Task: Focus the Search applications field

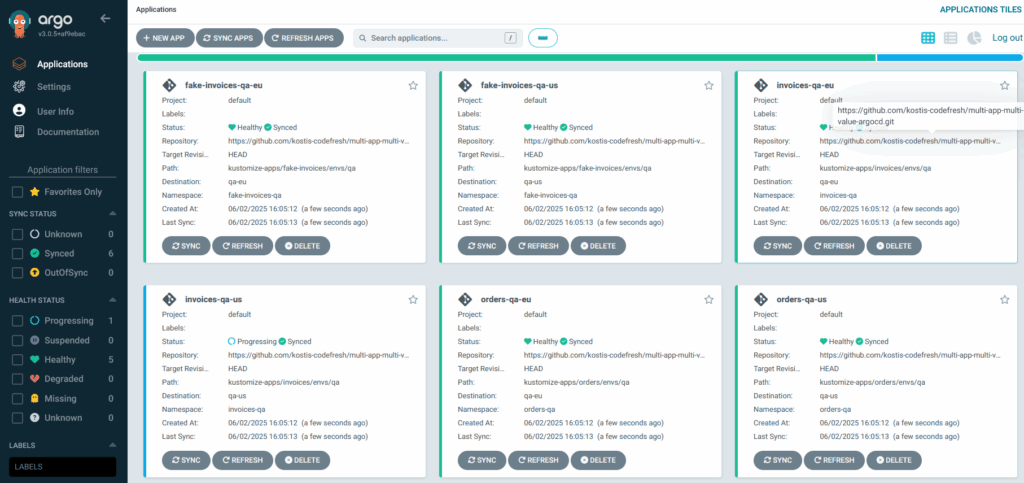Action: [x=438, y=38]
